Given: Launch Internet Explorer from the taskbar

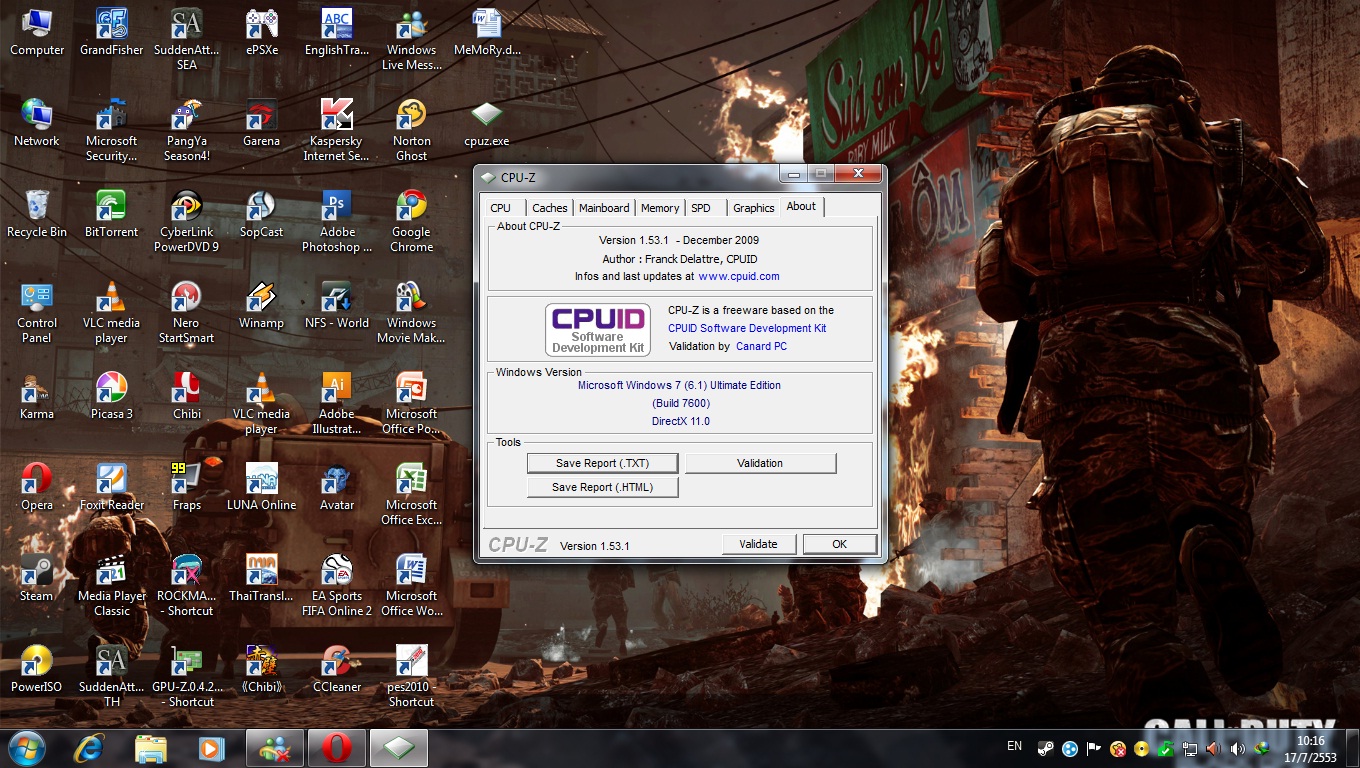Looking at the screenshot, I should [90, 748].
